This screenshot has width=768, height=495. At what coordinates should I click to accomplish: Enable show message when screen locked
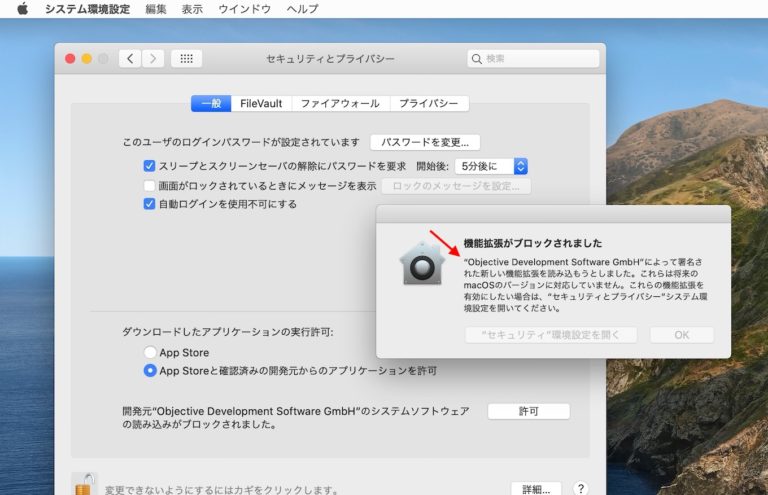point(149,185)
